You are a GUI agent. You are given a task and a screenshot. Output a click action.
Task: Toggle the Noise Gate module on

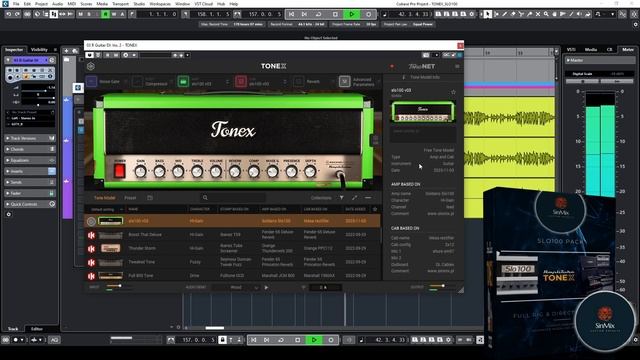(x=92, y=82)
